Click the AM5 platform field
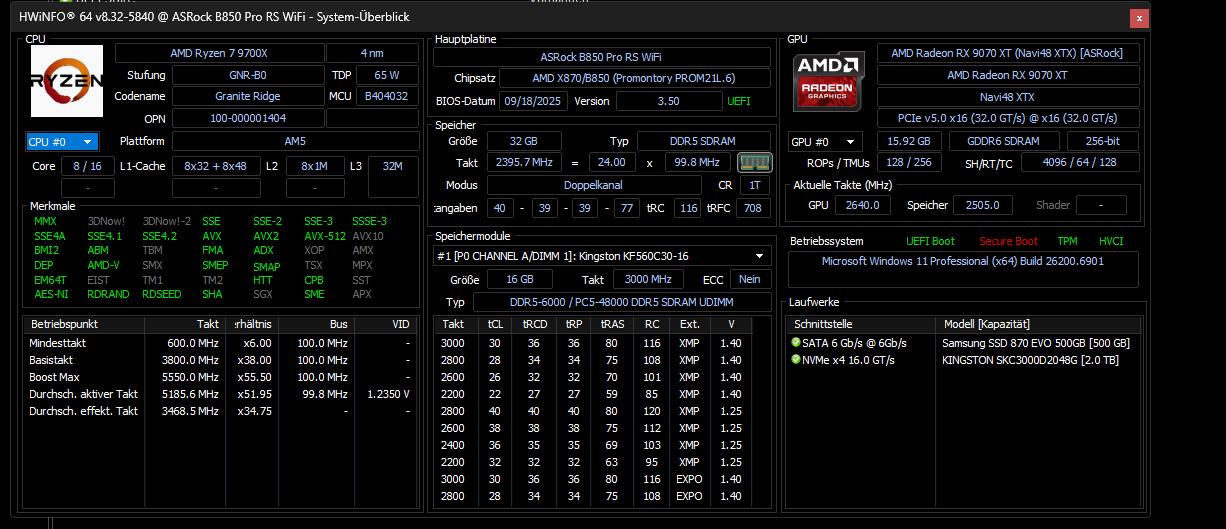This screenshot has height=529, width=1226. (x=295, y=141)
